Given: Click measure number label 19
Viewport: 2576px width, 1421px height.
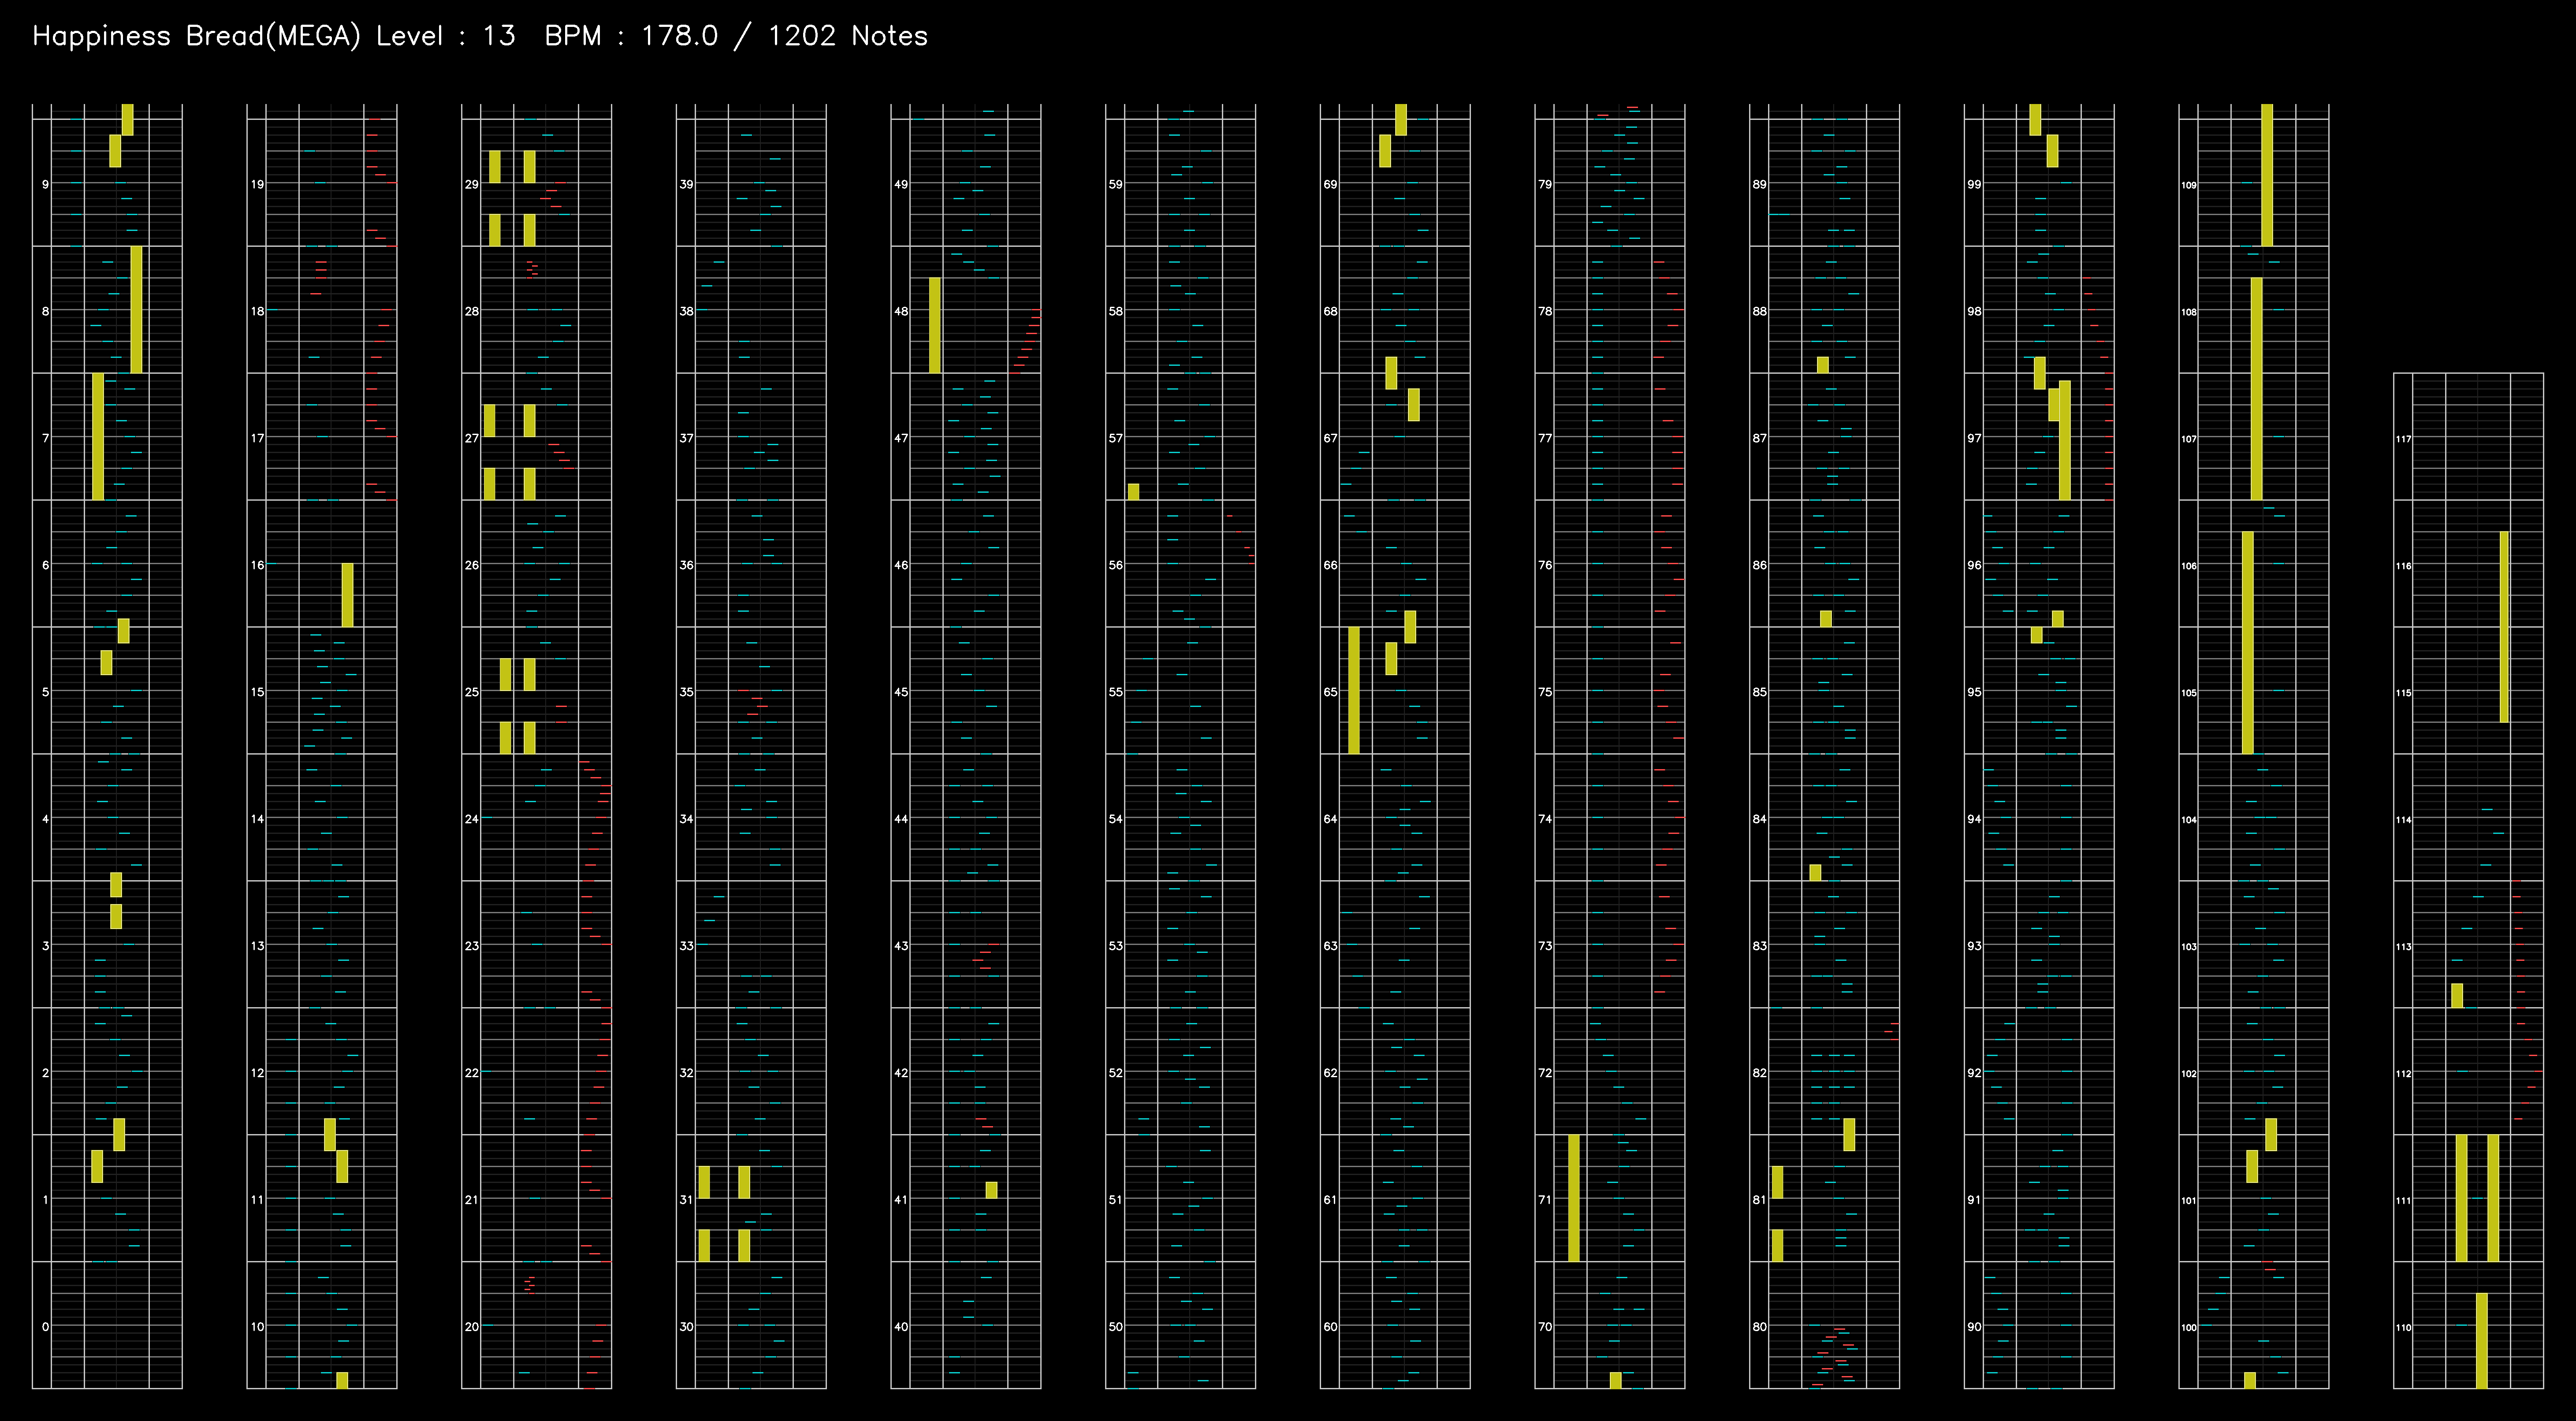Looking at the screenshot, I should 258,184.
